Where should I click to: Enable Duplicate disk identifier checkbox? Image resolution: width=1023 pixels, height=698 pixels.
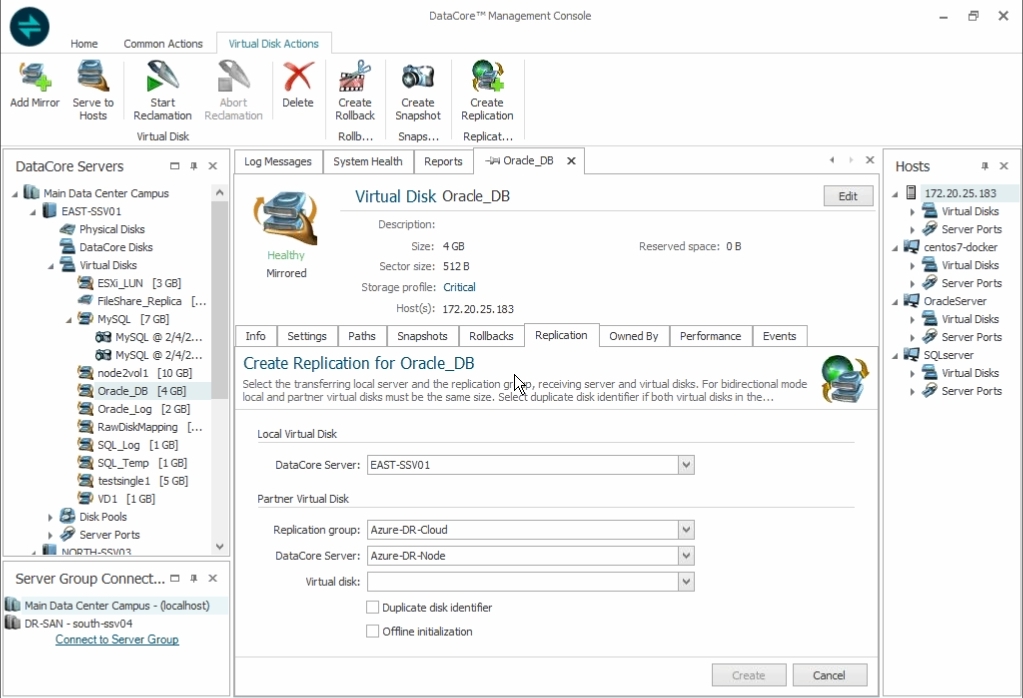coord(373,607)
